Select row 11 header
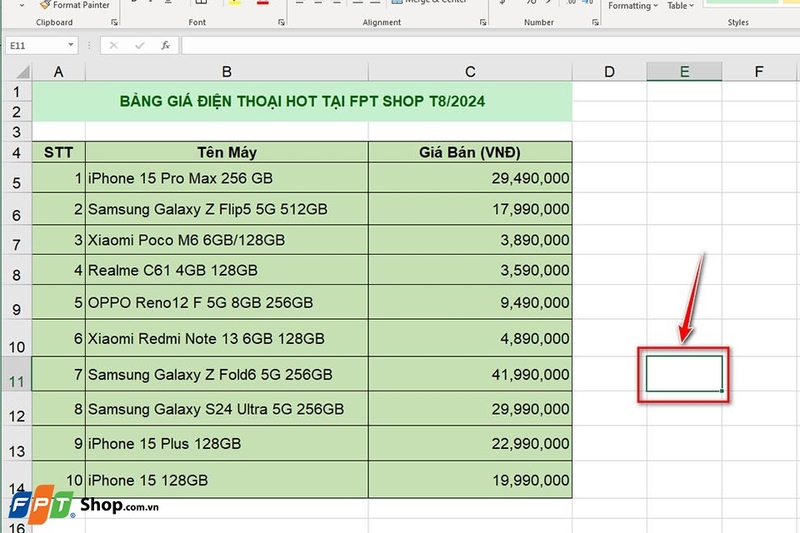This screenshot has width=800, height=533. coord(17,374)
